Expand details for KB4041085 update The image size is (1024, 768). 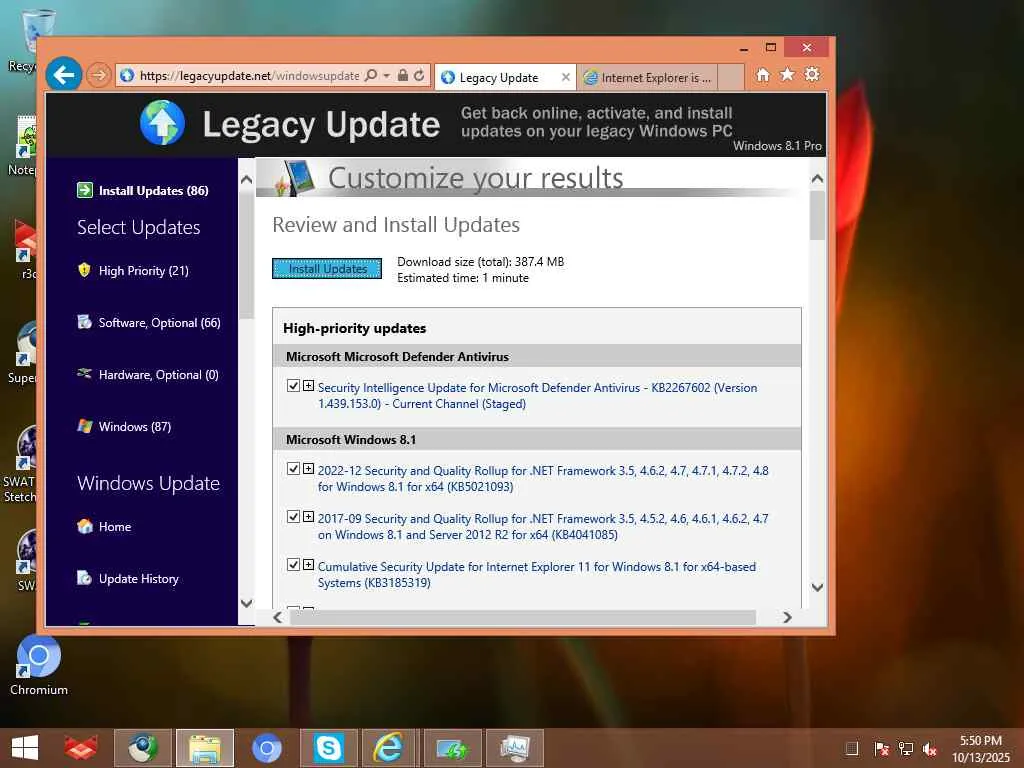pyautogui.click(x=308, y=517)
